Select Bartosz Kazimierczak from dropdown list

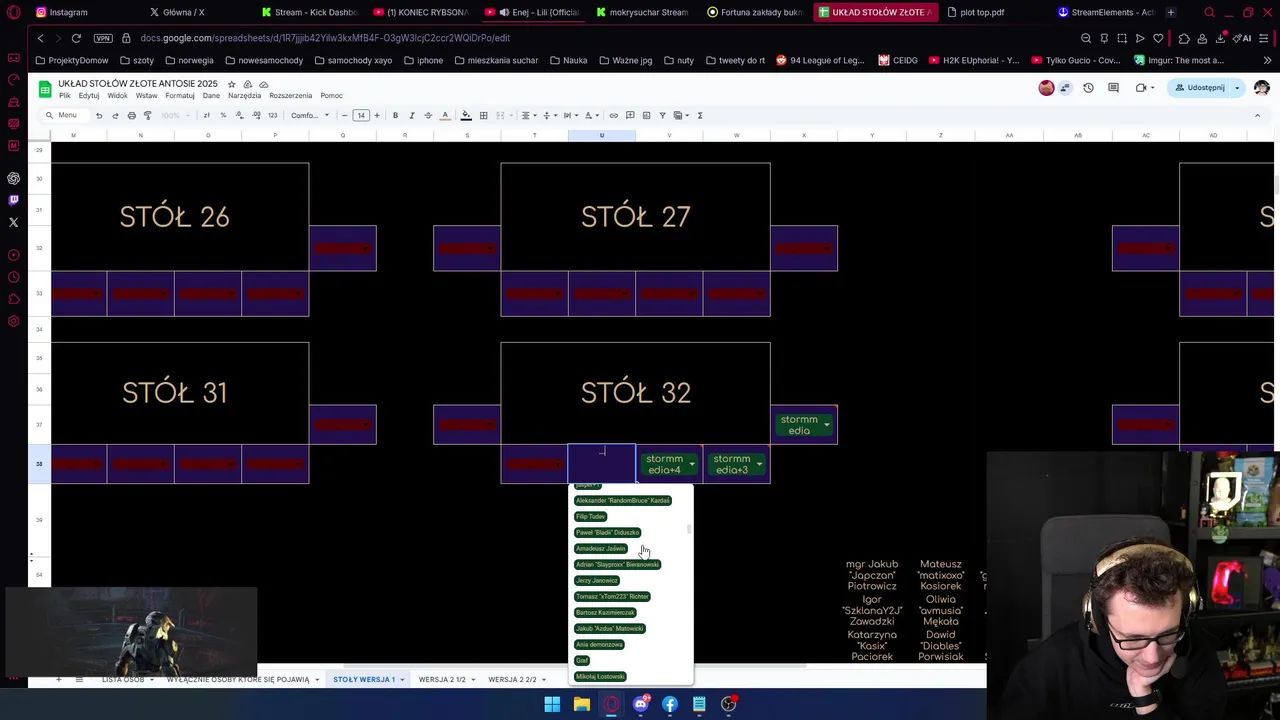(605, 613)
